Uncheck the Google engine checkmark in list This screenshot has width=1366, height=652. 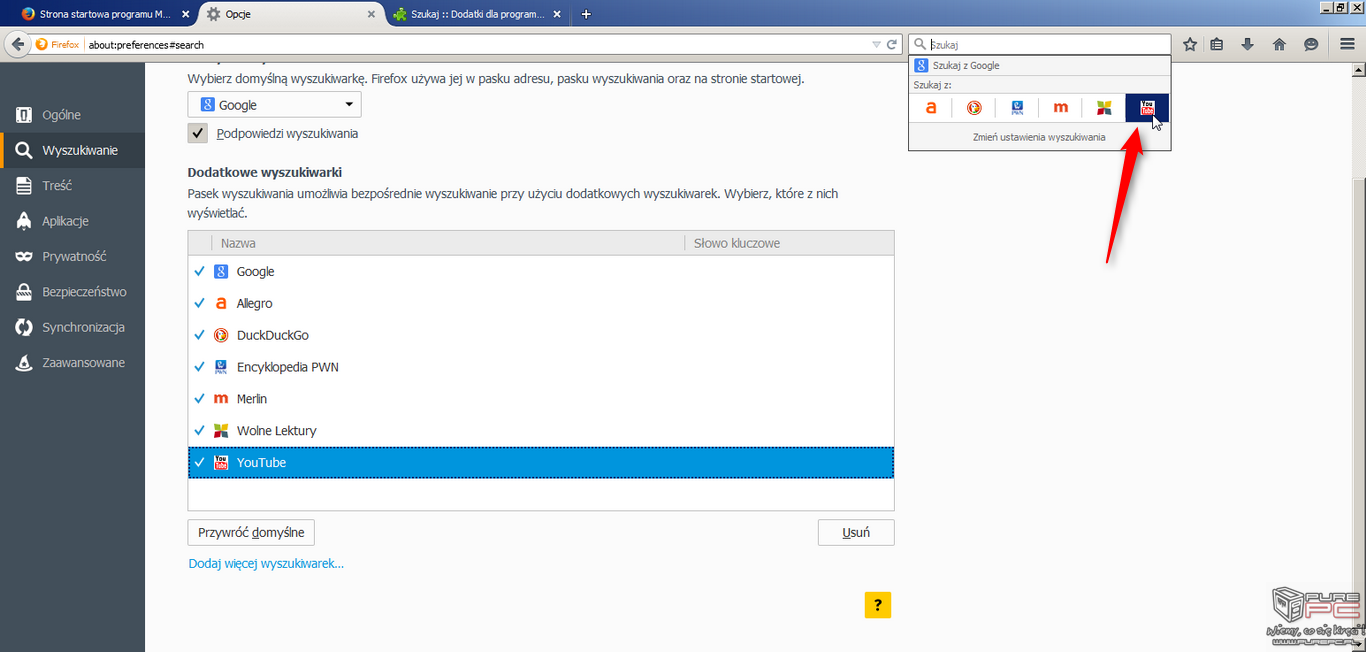[200, 272]
